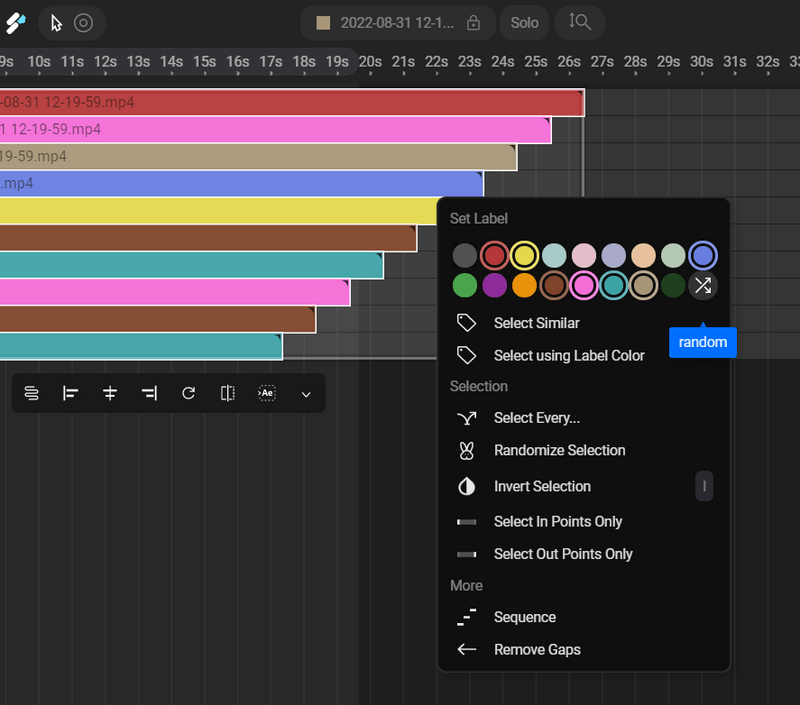Click the flip/mirror icon in the toolbar
This screenshot has height=705, width=800.
coord(227,393)
